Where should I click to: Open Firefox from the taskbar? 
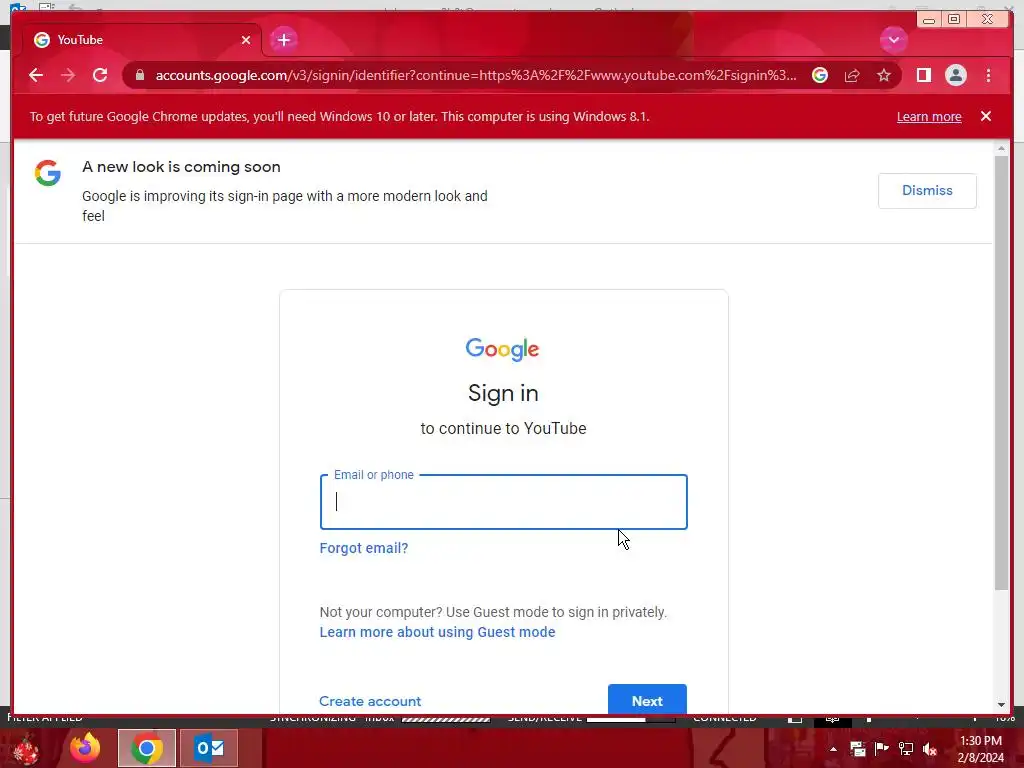coord(85,748)
